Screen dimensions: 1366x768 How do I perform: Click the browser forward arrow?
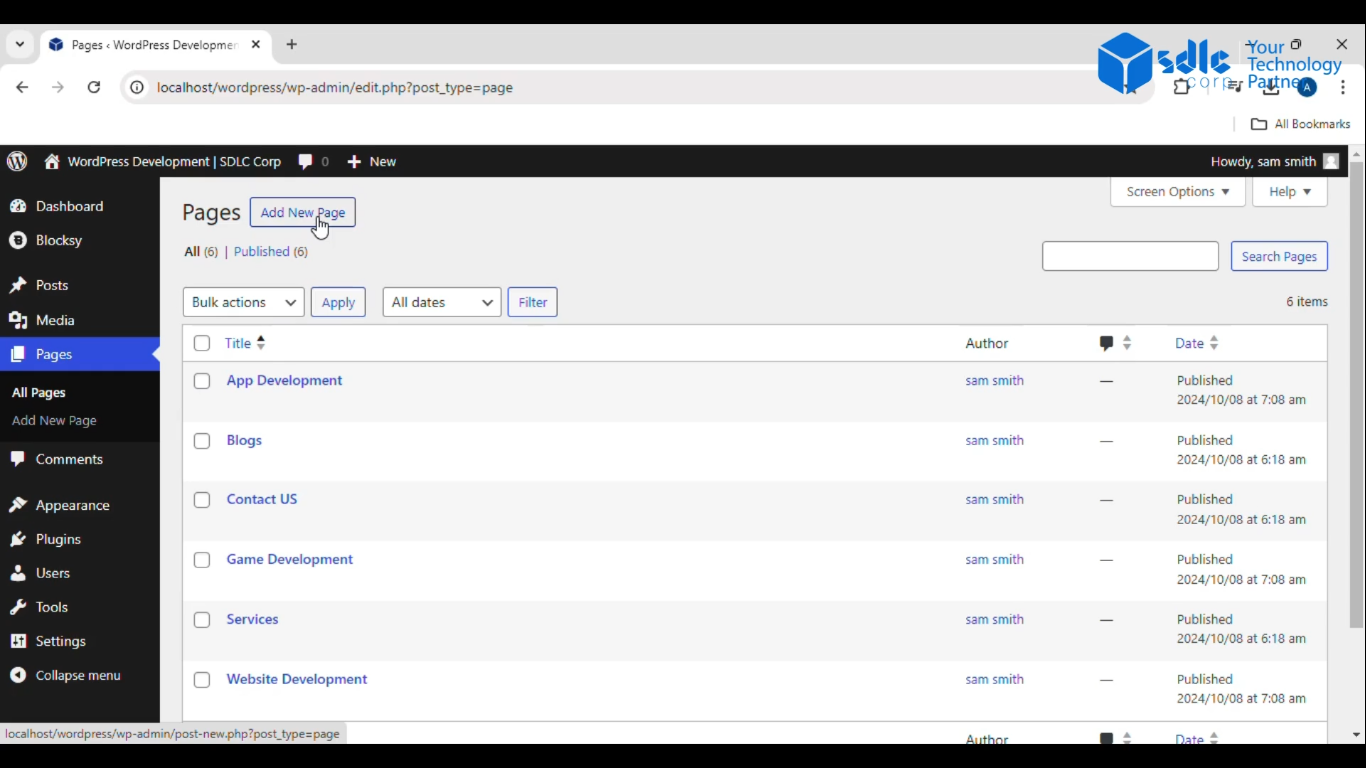[58, 87]
